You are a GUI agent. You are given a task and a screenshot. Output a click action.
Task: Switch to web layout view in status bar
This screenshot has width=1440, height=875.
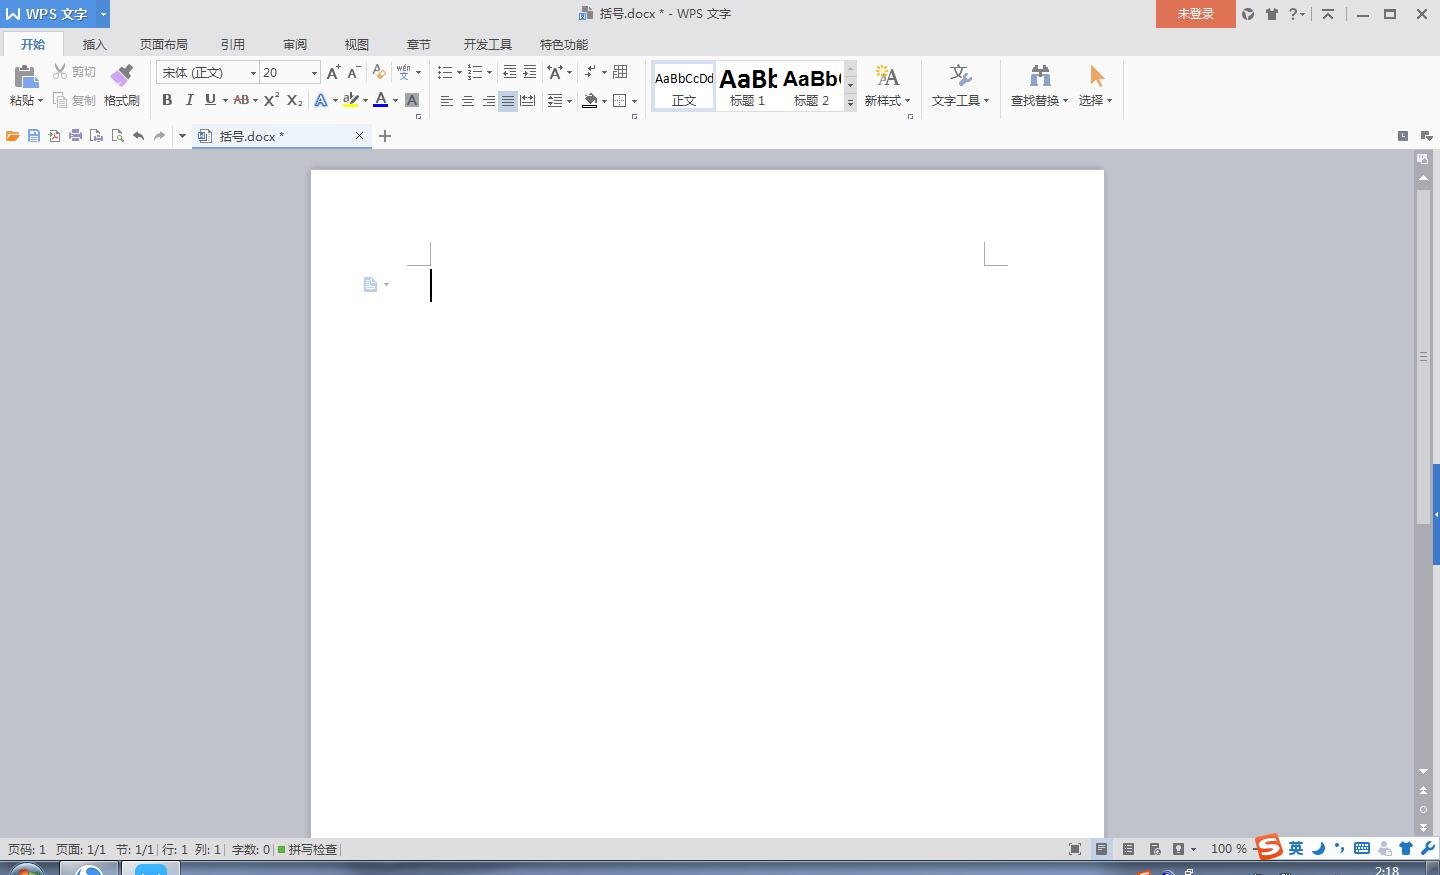pyautogui.click(x=1155, y=849)
